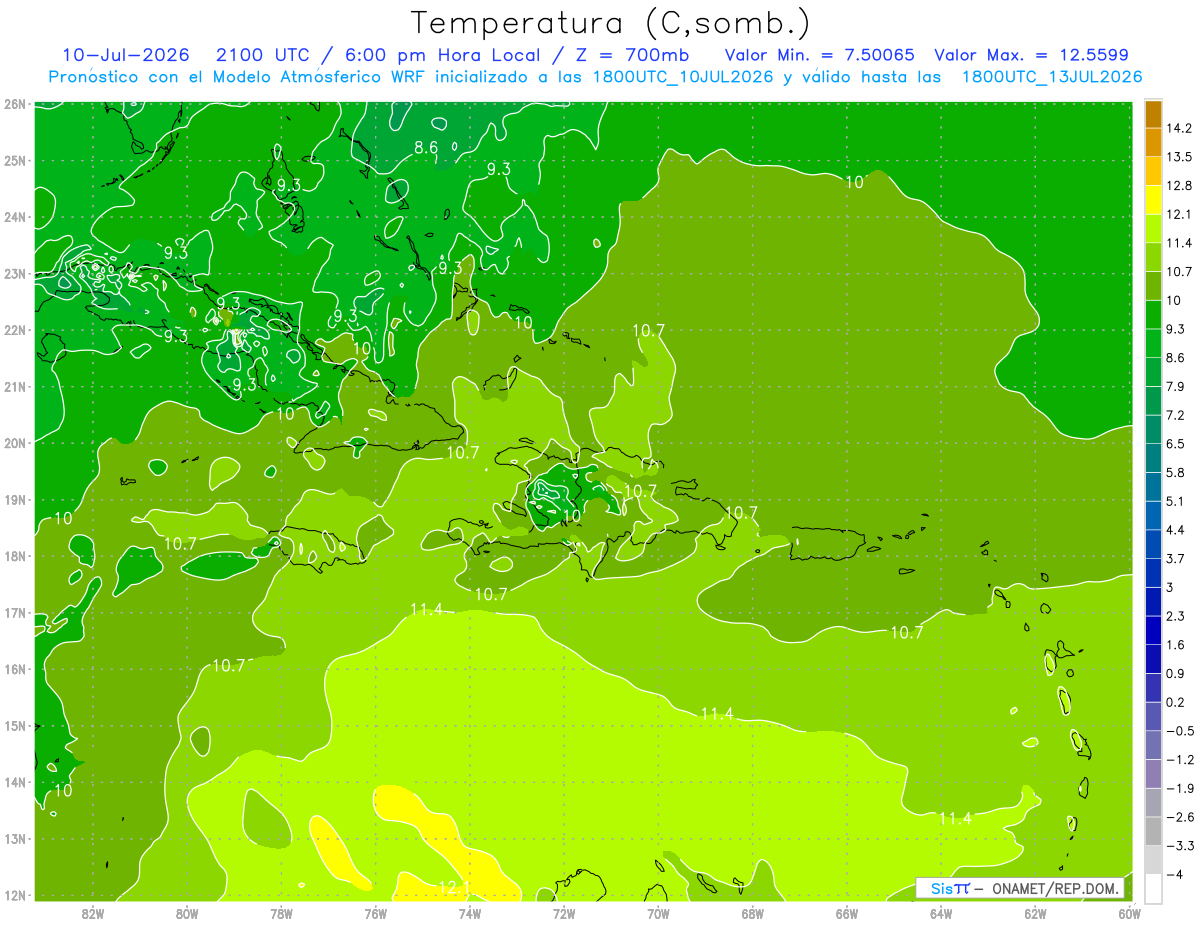The width and height of the screenshot is (1200, 927).
Task: Click the 12.1 contour label on the map
Action: [x=453, y=887]
